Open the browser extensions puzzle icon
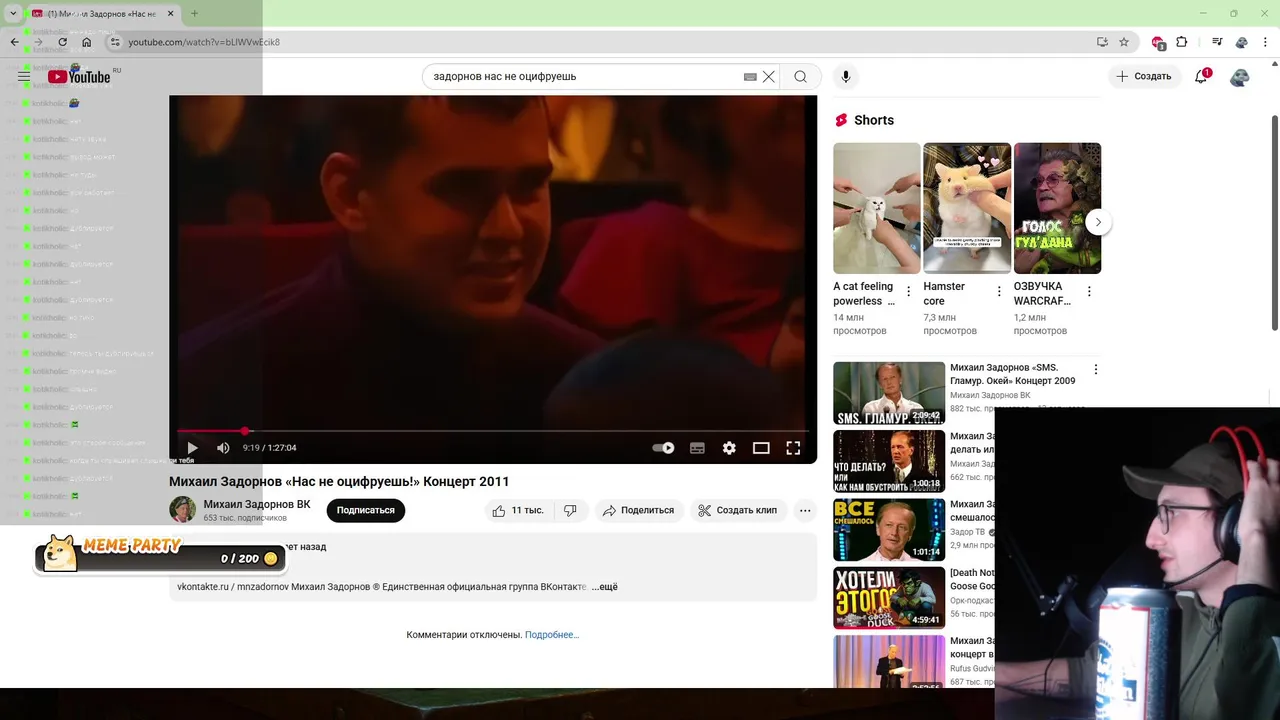 (x=1182, y=42)
